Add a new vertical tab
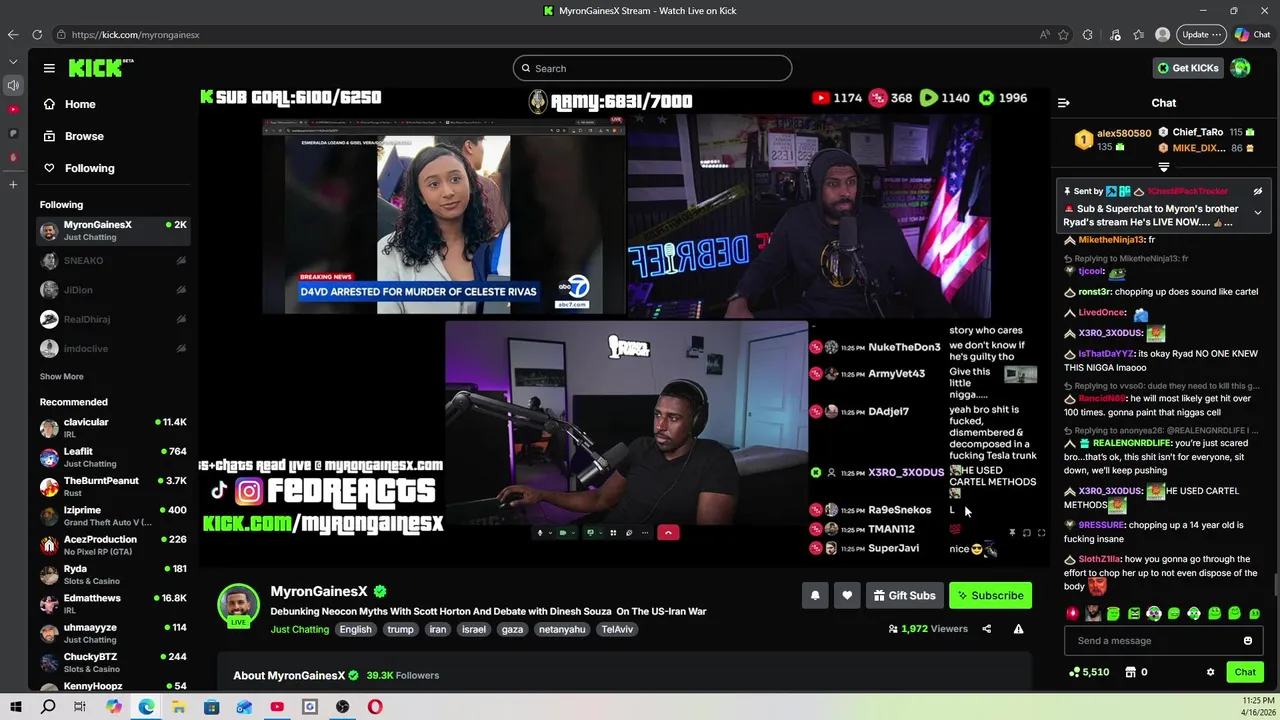 13,184
